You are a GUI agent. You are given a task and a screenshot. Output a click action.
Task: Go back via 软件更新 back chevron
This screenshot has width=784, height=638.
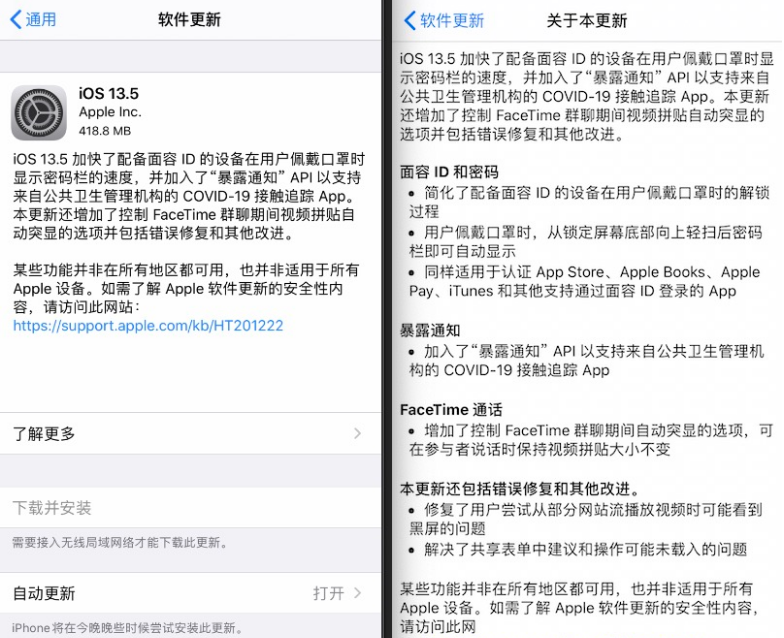point(410,20)
